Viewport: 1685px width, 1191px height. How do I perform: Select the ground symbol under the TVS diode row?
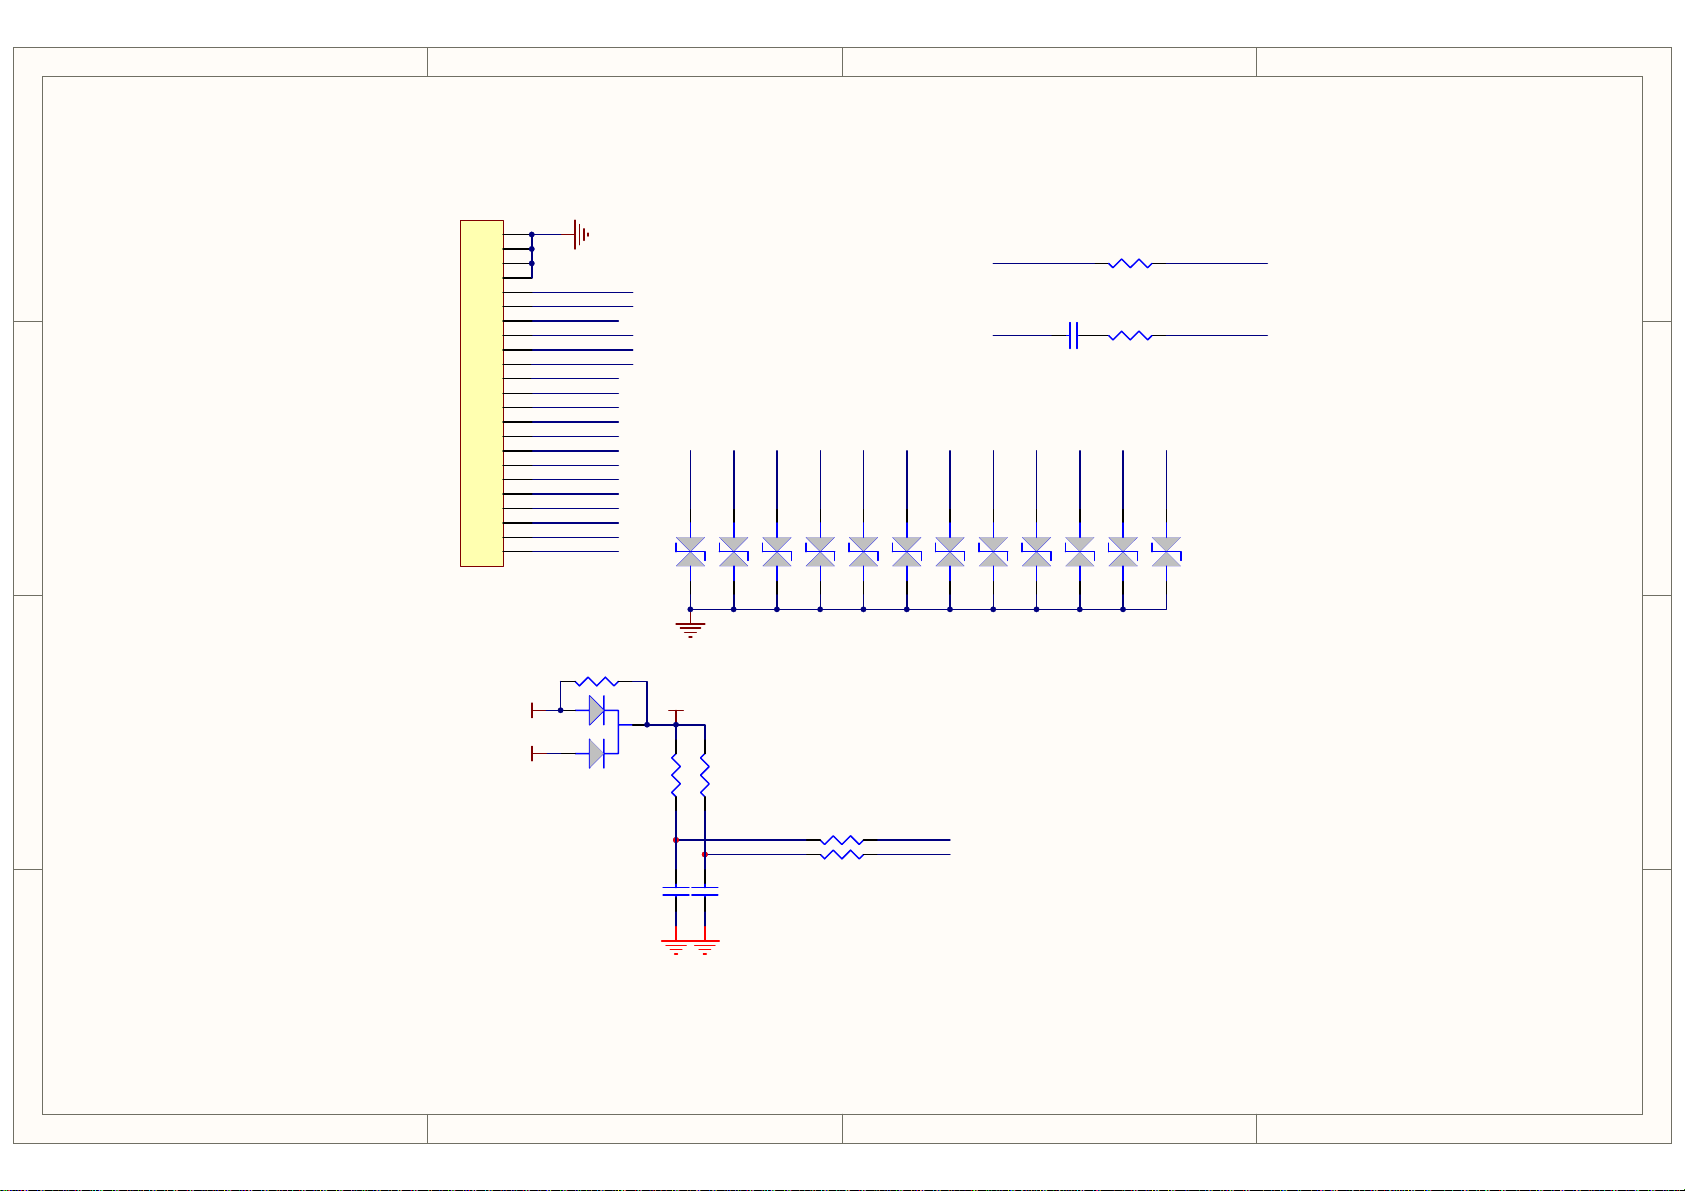[x=690, y=628]
